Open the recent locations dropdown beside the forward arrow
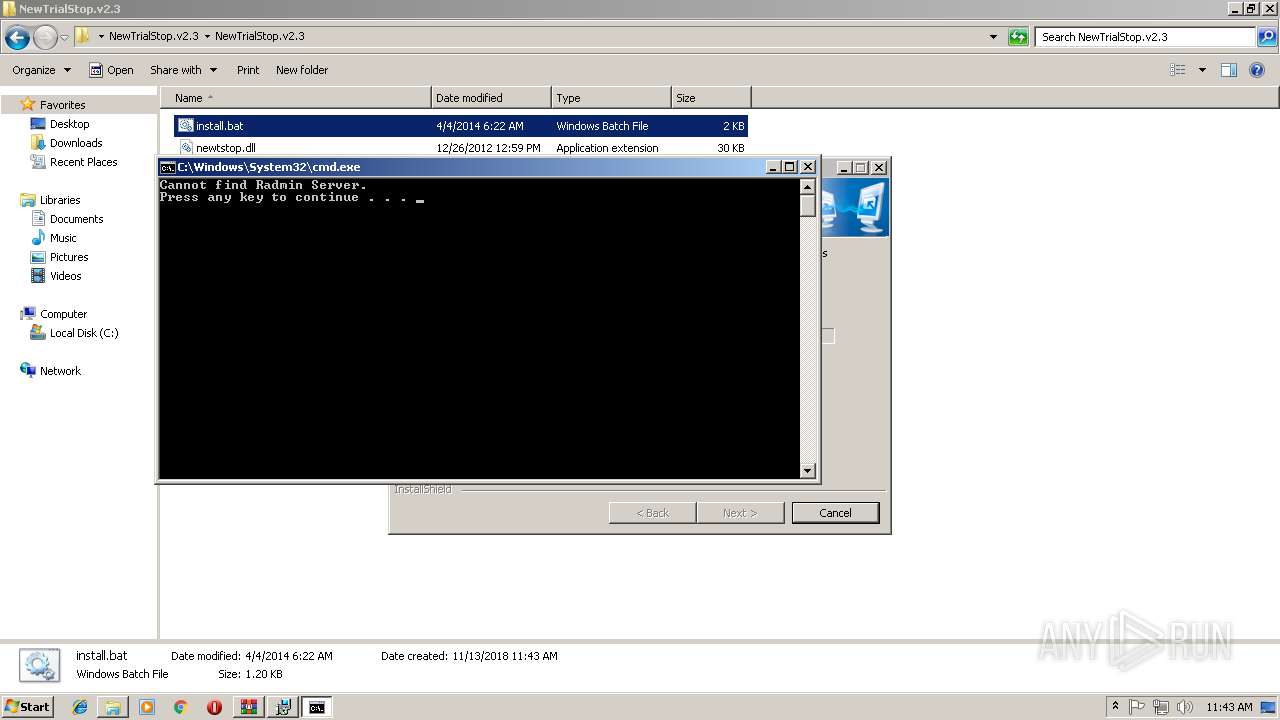The height and width of the screenshot is (720, 1280). (x=64, y=38)
